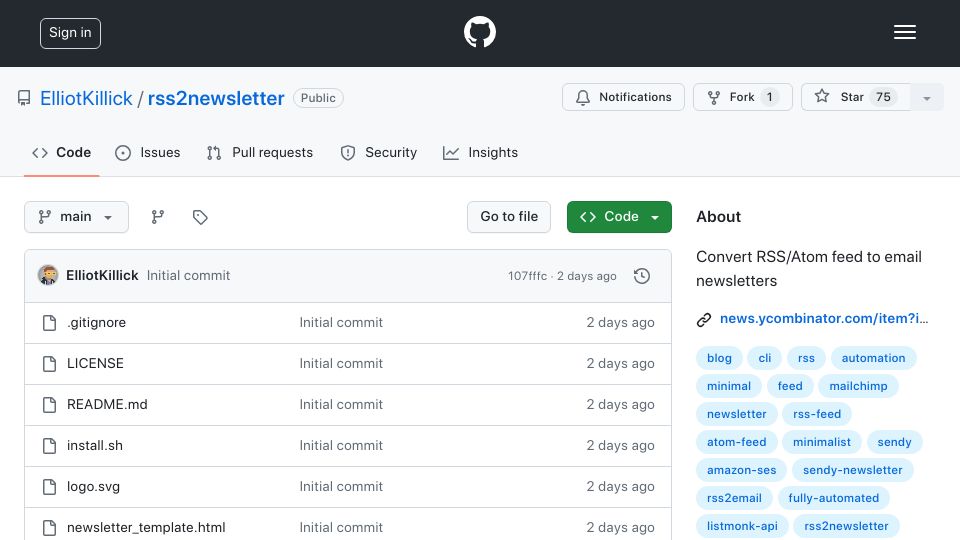Open the ElliotKillick owner link
The width and height of the screenshot is (960, 540).
pyautogui.click(x=86, y=99)
